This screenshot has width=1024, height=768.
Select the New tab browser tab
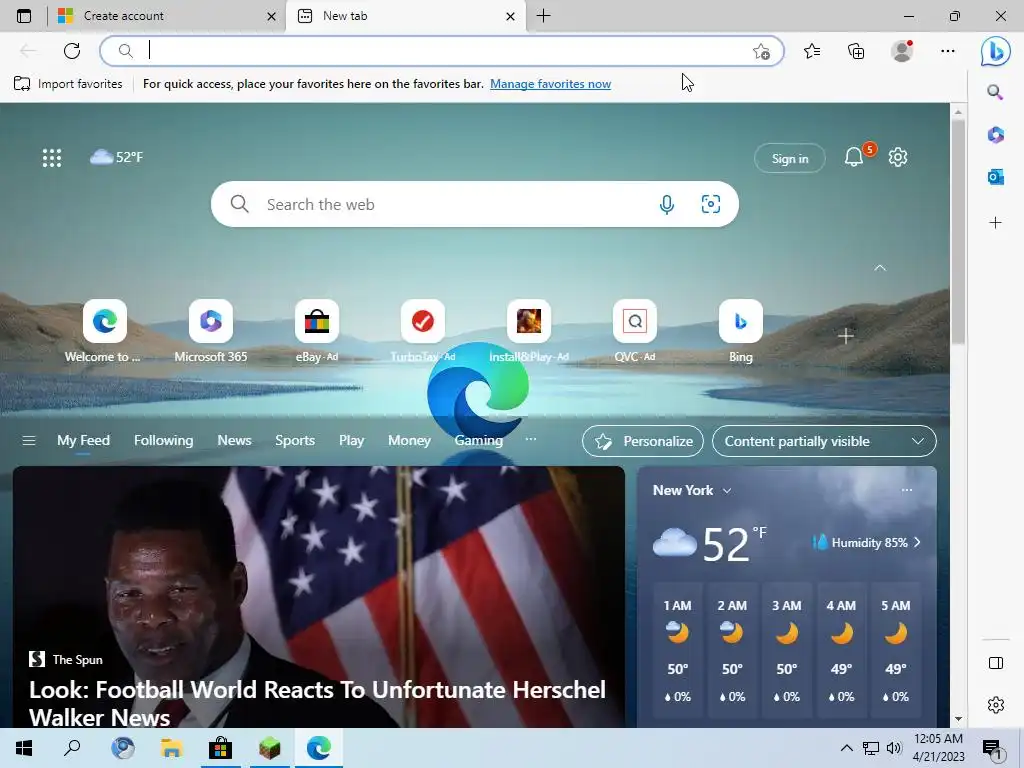pyautogui.click(x=406, y=16)
